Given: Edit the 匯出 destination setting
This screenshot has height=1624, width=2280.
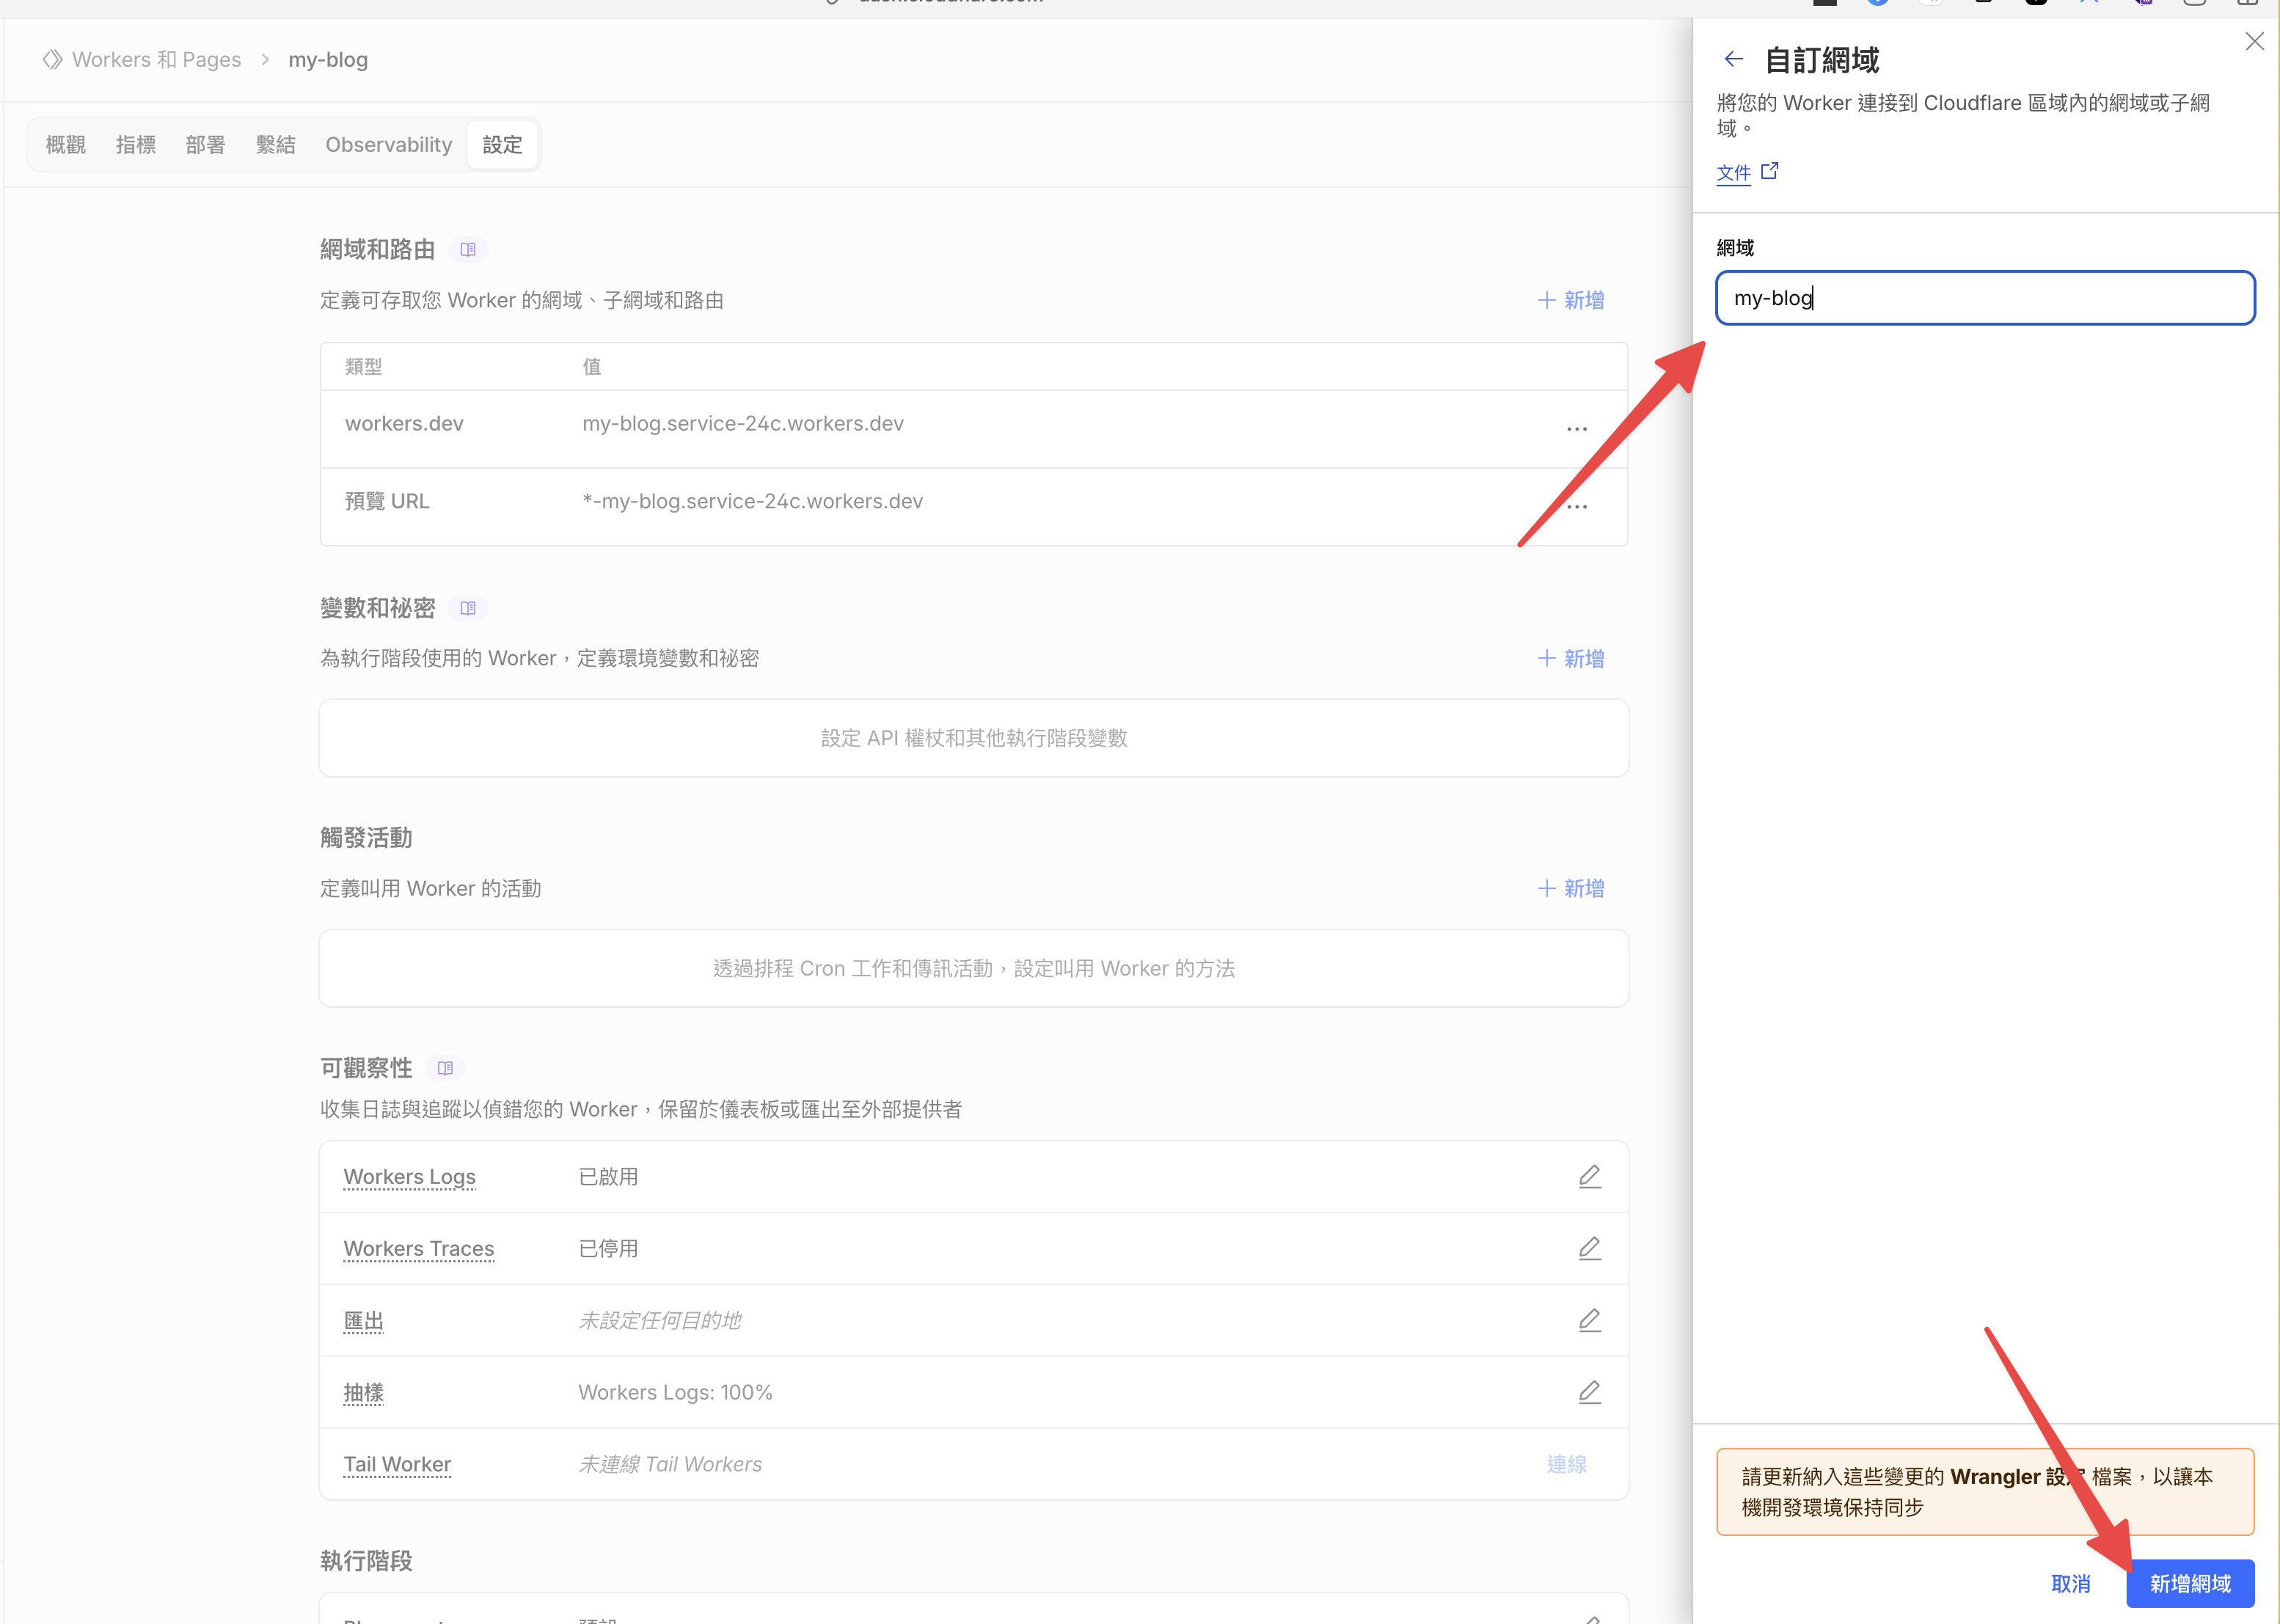Looking at the screenshot, I should 1590,1320.
